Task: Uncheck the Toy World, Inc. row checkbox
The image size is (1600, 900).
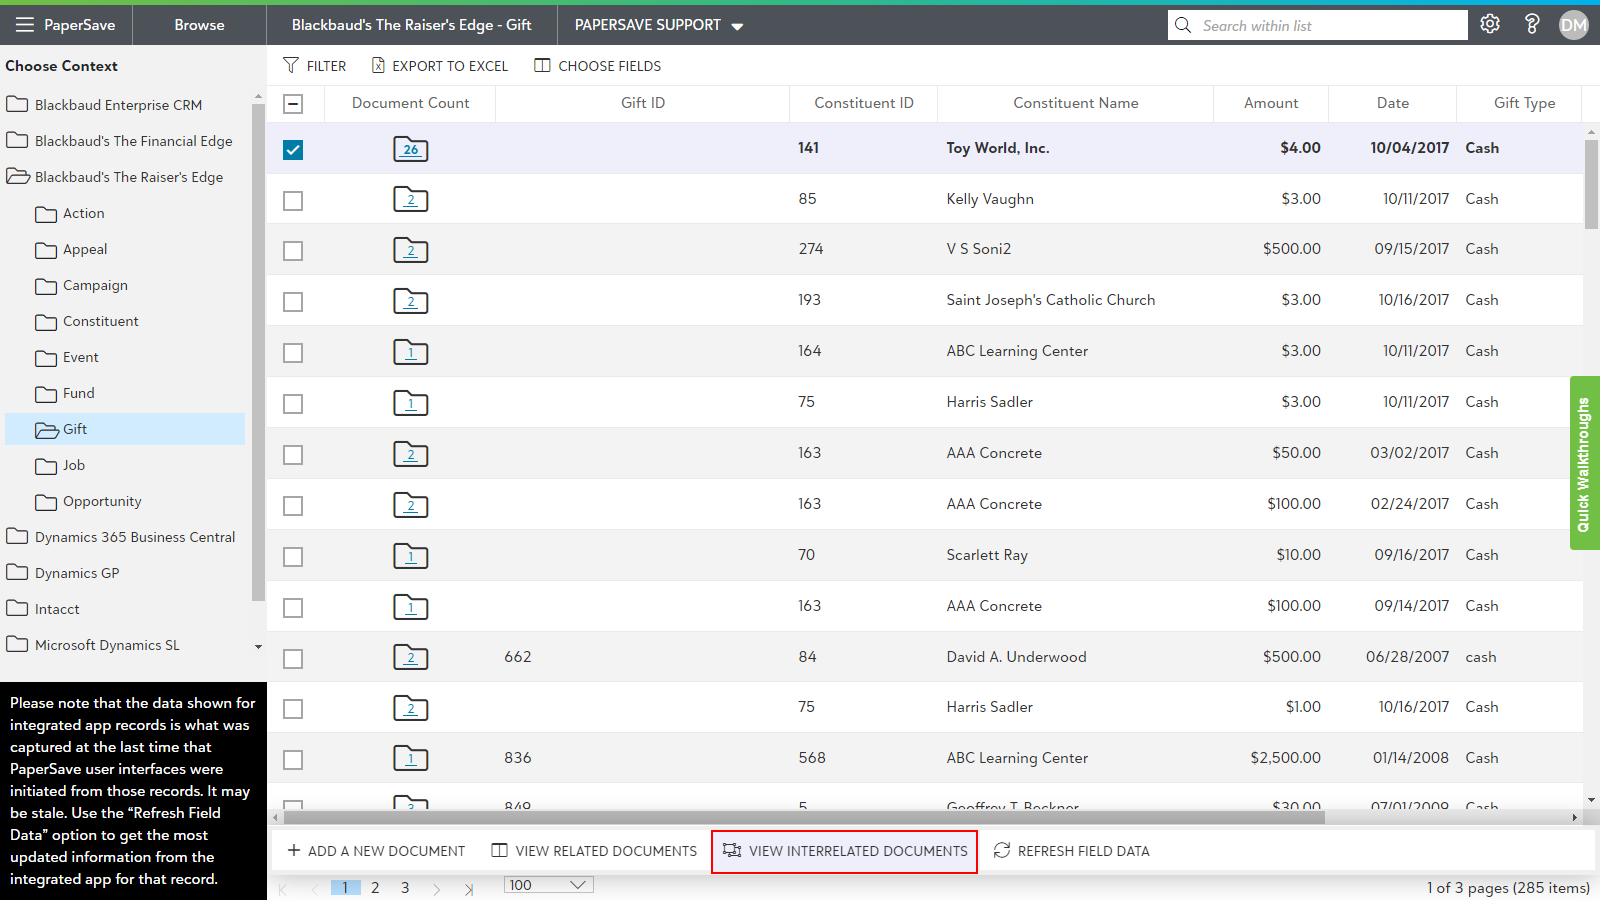Action: (293, 150)
